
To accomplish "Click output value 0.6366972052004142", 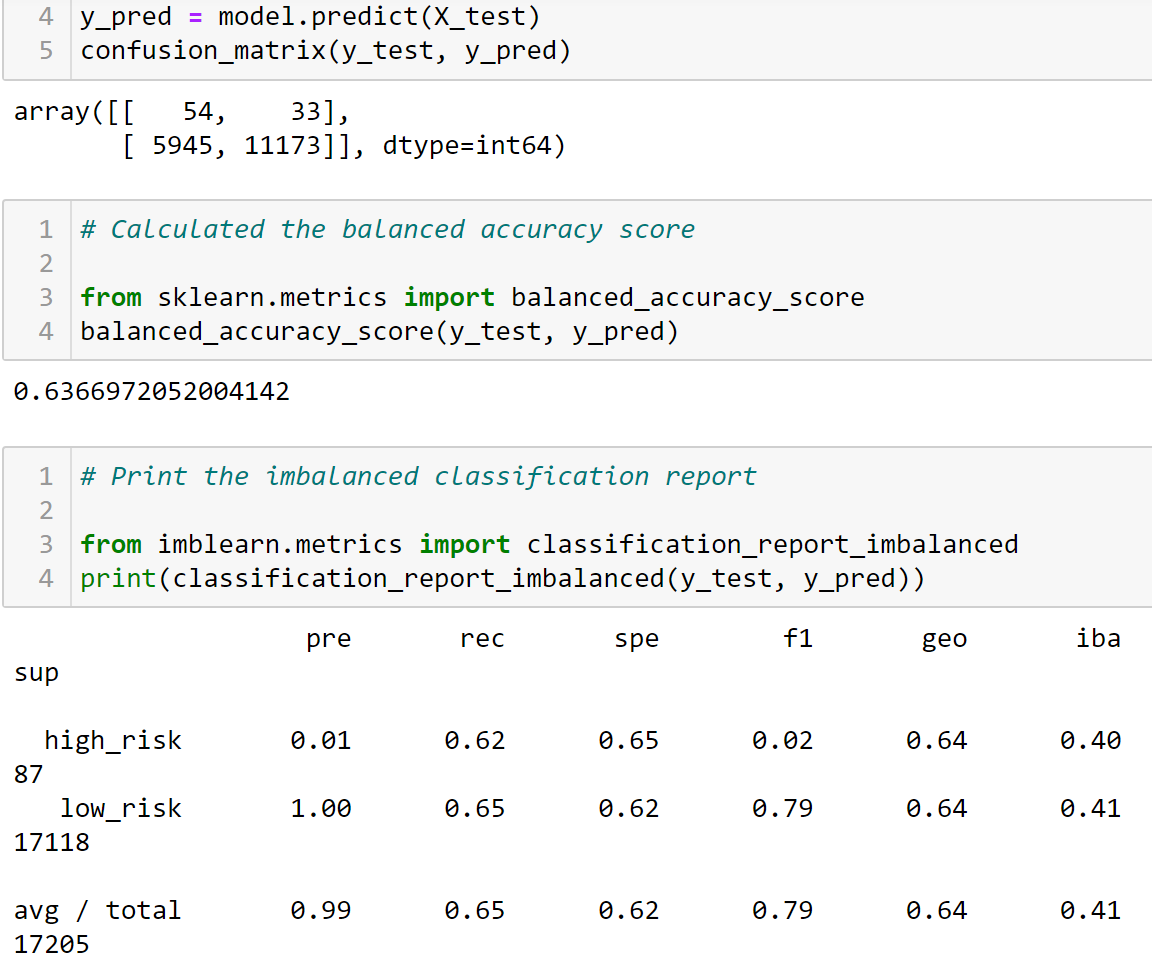I will coord(151,392).
